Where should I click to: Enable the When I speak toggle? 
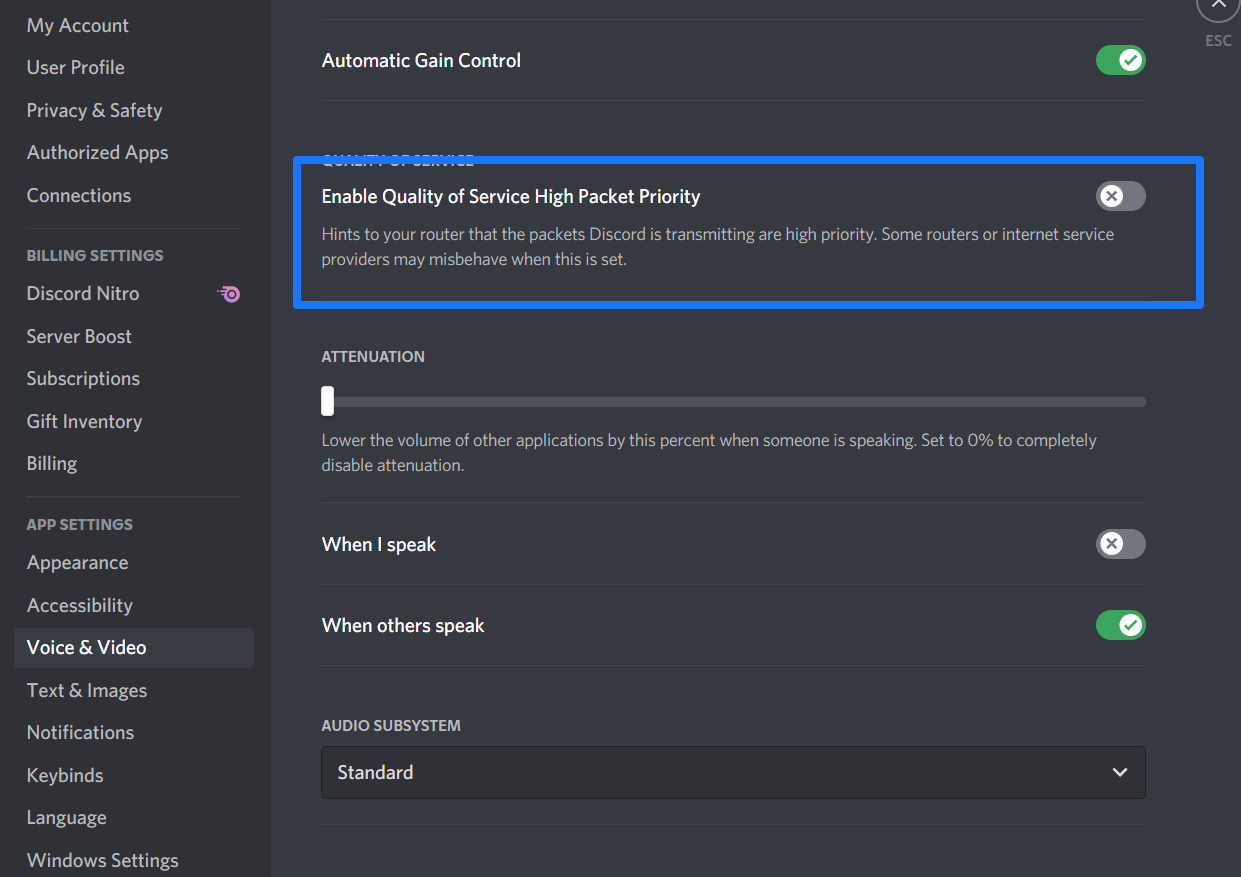tap(1120, 544)
